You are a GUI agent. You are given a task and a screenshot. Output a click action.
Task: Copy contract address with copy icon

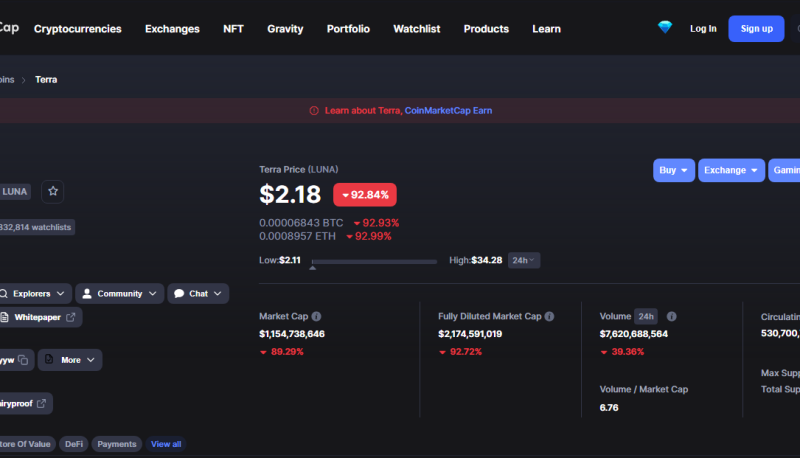pyautogui.click(x=23, y=360)
